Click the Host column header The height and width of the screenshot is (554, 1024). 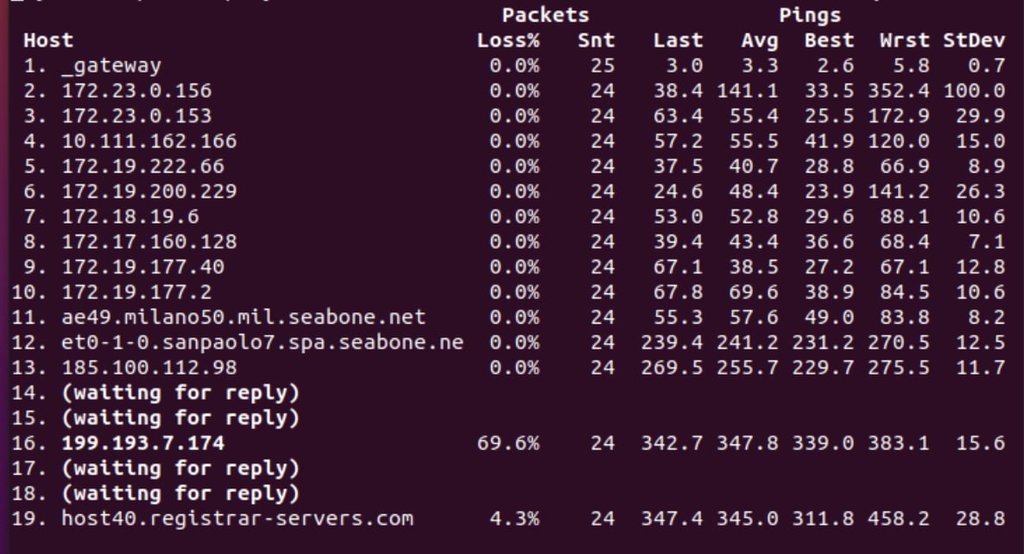coord(48,41)
